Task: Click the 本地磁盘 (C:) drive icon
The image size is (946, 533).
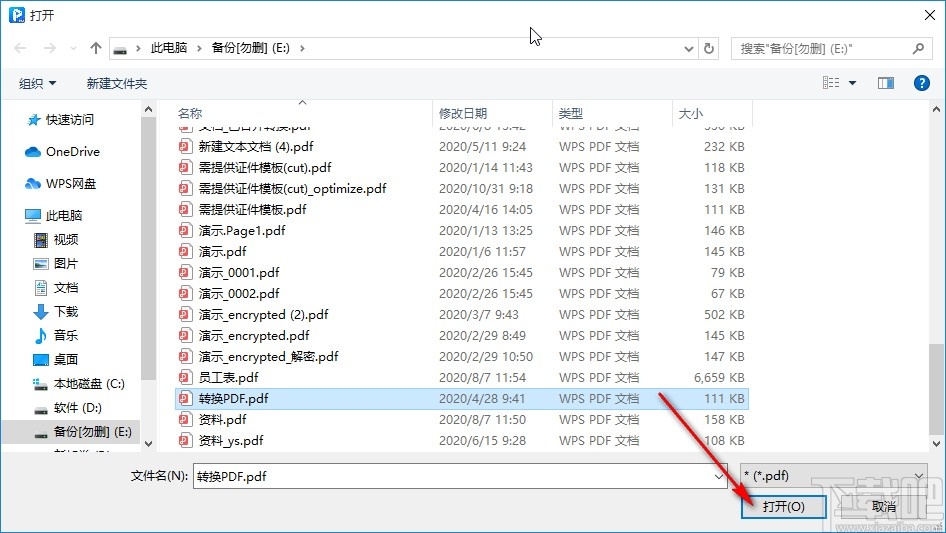Action: click(x=40, y=384)
